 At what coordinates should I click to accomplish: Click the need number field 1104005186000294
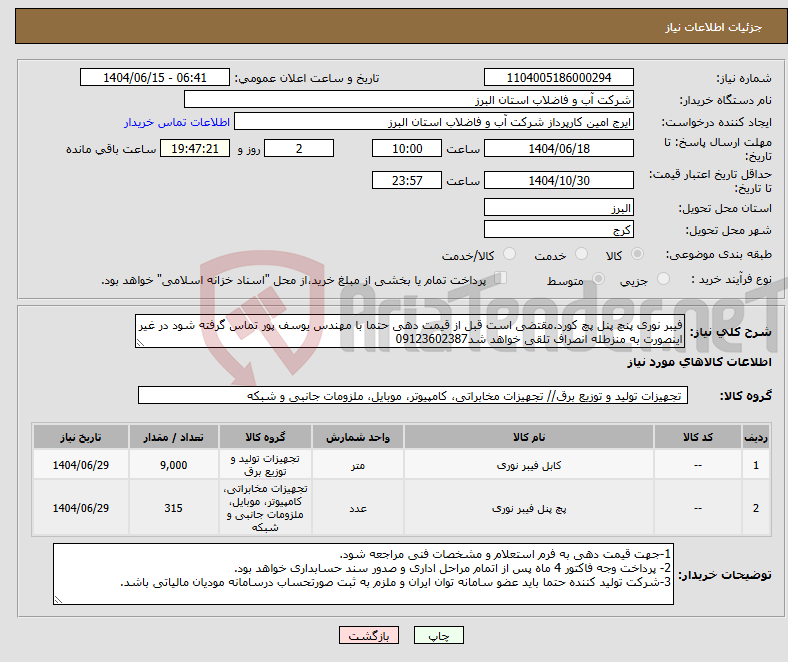(x=558, y=78)
